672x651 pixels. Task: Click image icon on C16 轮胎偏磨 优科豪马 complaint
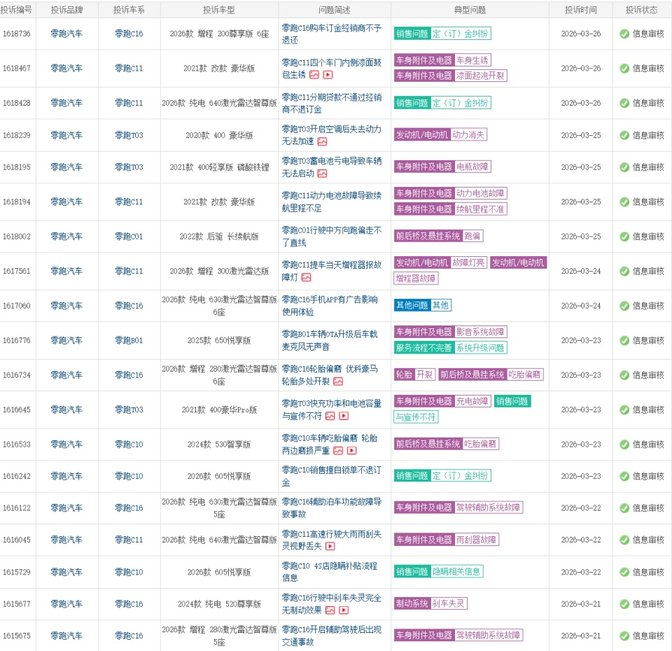pos(337,381)
